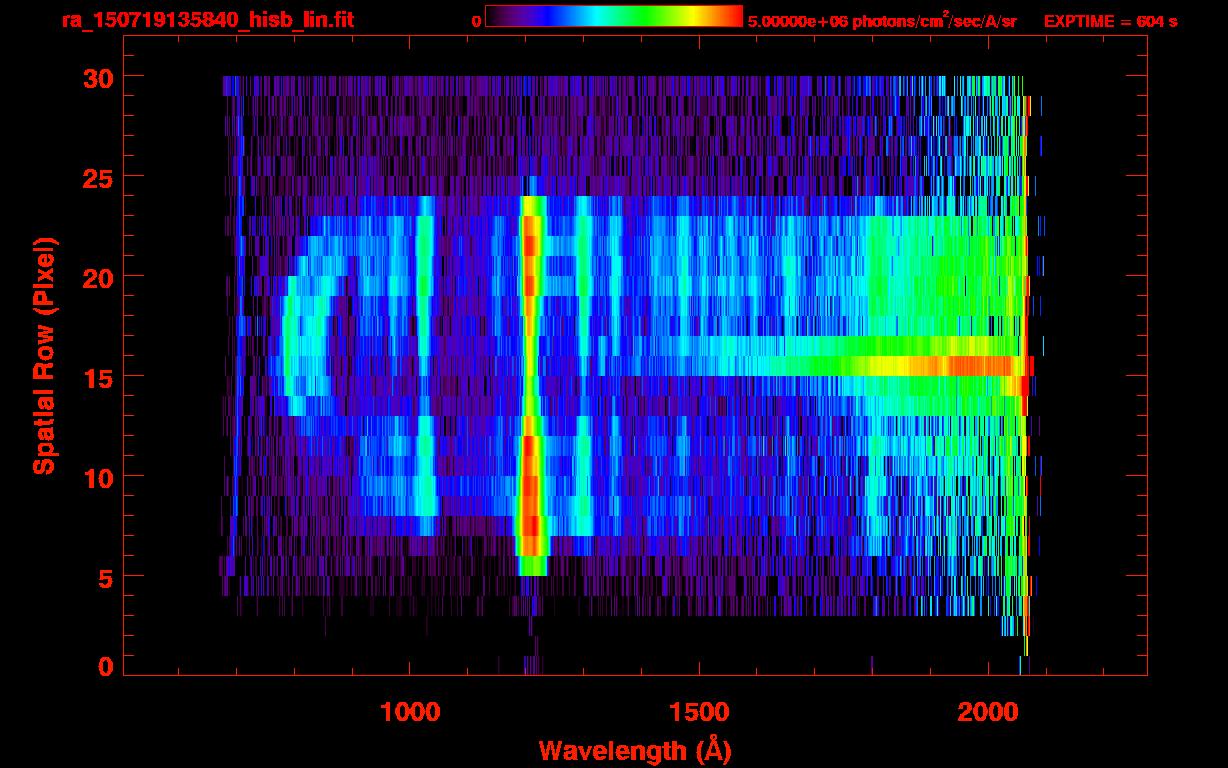Click the 1500 wavelength tick label
This screenshot has width=1228, height=768.
[699, 711]
